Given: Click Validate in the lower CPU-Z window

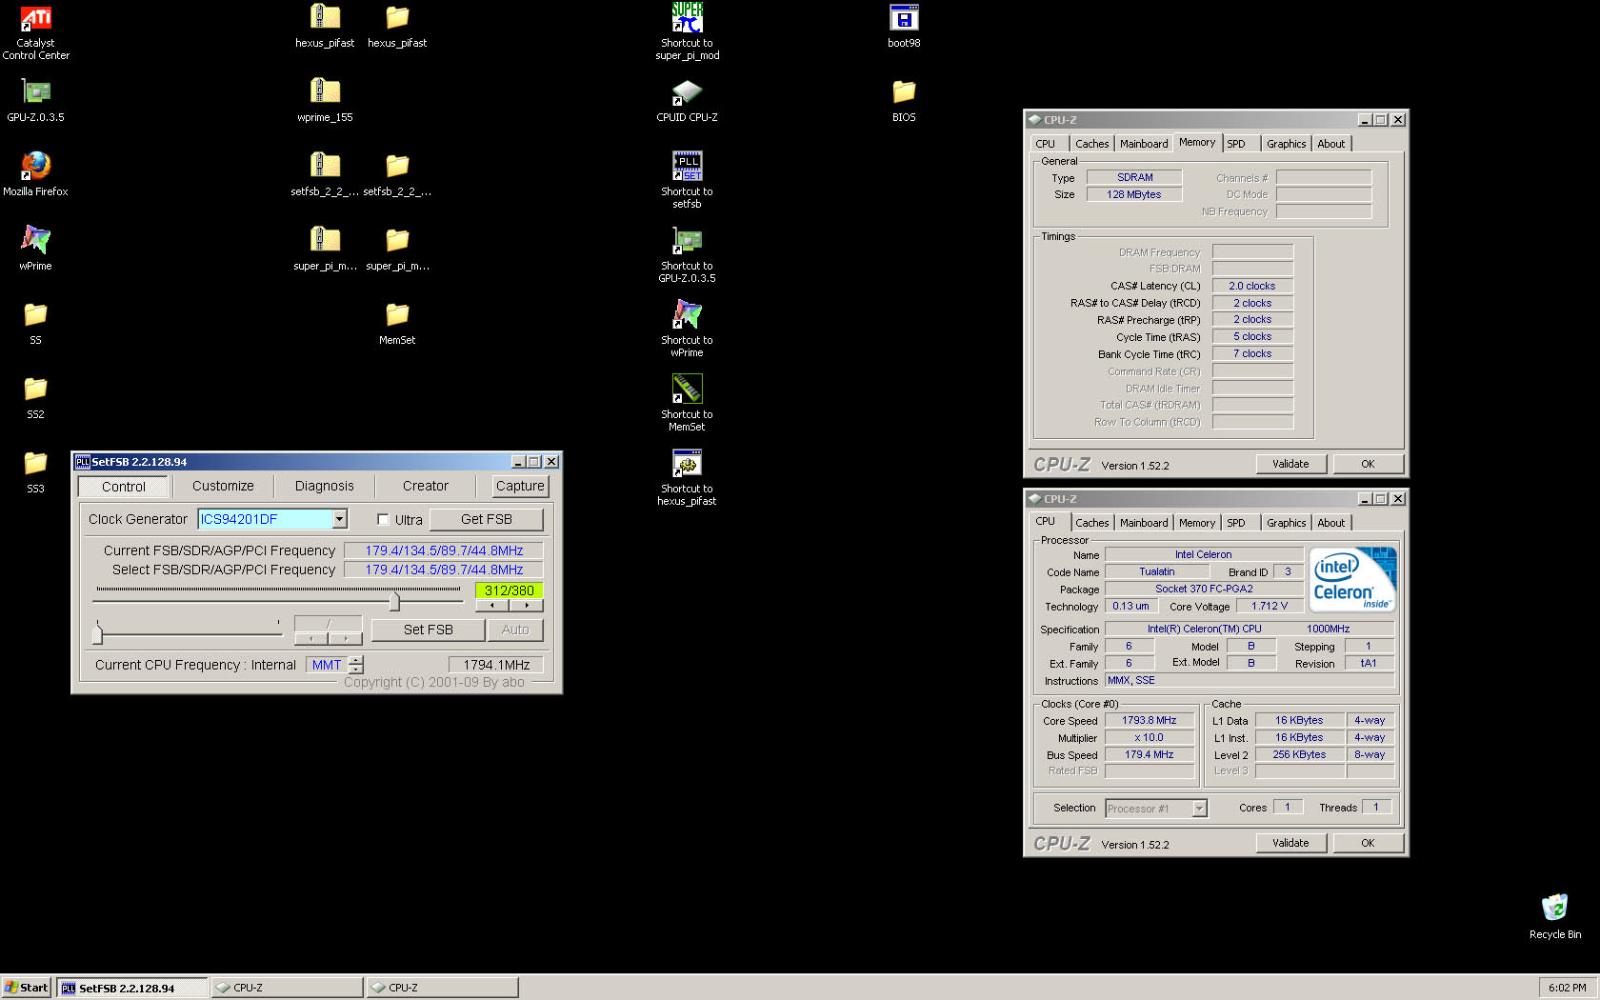Looking at the screenshot, I should (x=1290, y=843).
